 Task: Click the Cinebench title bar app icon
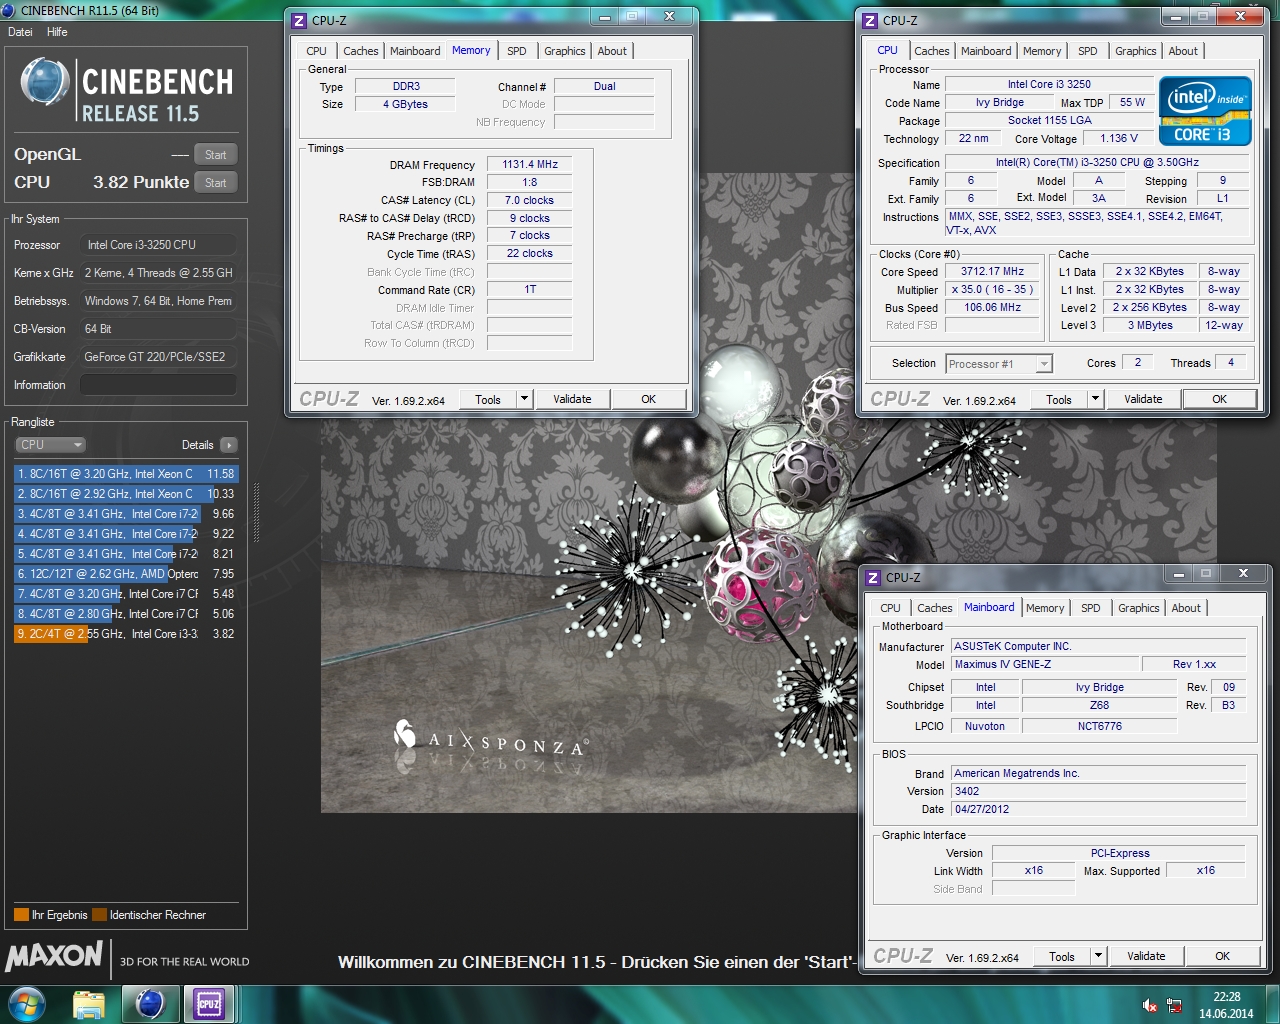(x=9, y=10)
